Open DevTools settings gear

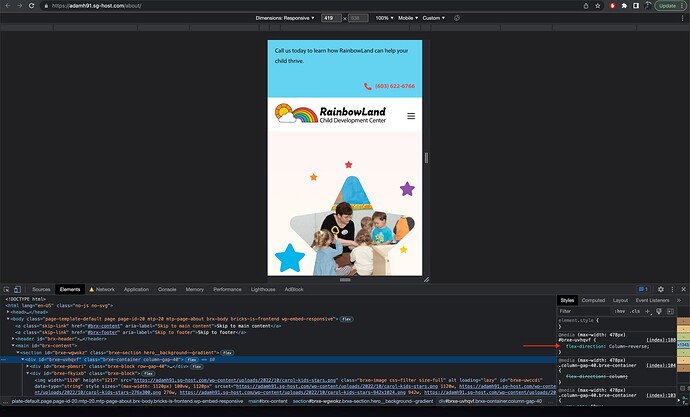click(x=661, y=289)
